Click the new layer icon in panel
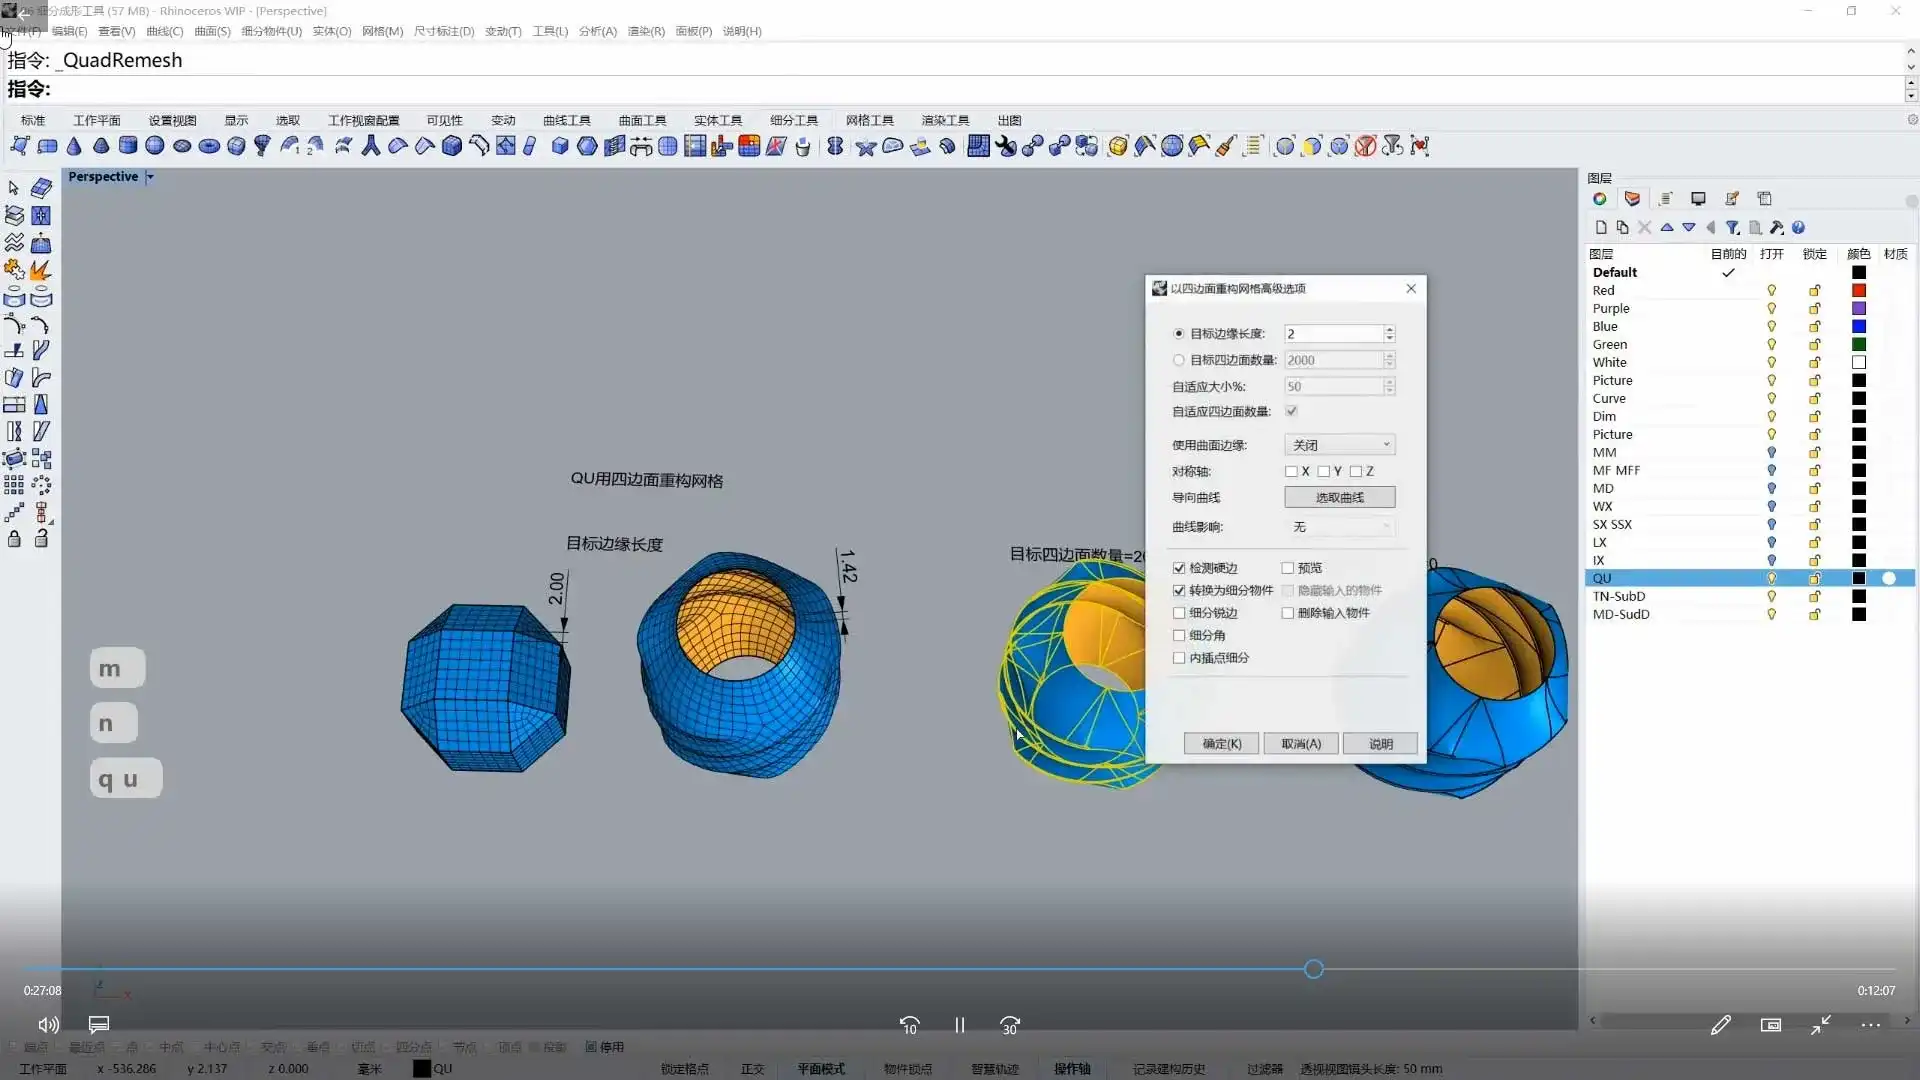The image size is (1920, 1080). pyautogui.click(x=1600, y=227)
